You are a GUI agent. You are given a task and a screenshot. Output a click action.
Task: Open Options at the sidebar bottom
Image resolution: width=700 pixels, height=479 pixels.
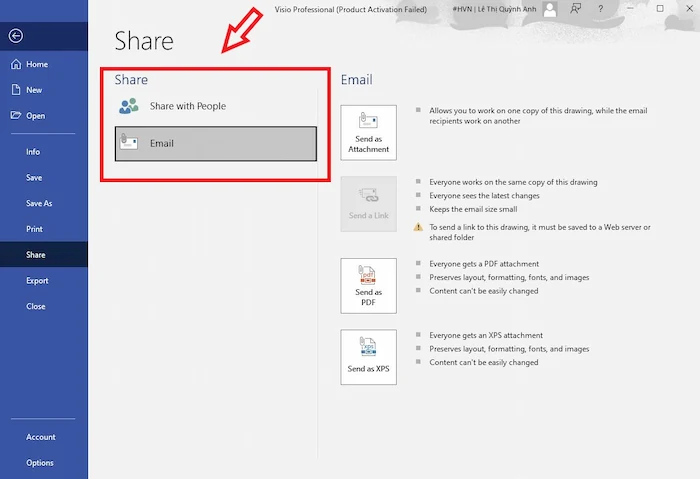click(44, 463)
